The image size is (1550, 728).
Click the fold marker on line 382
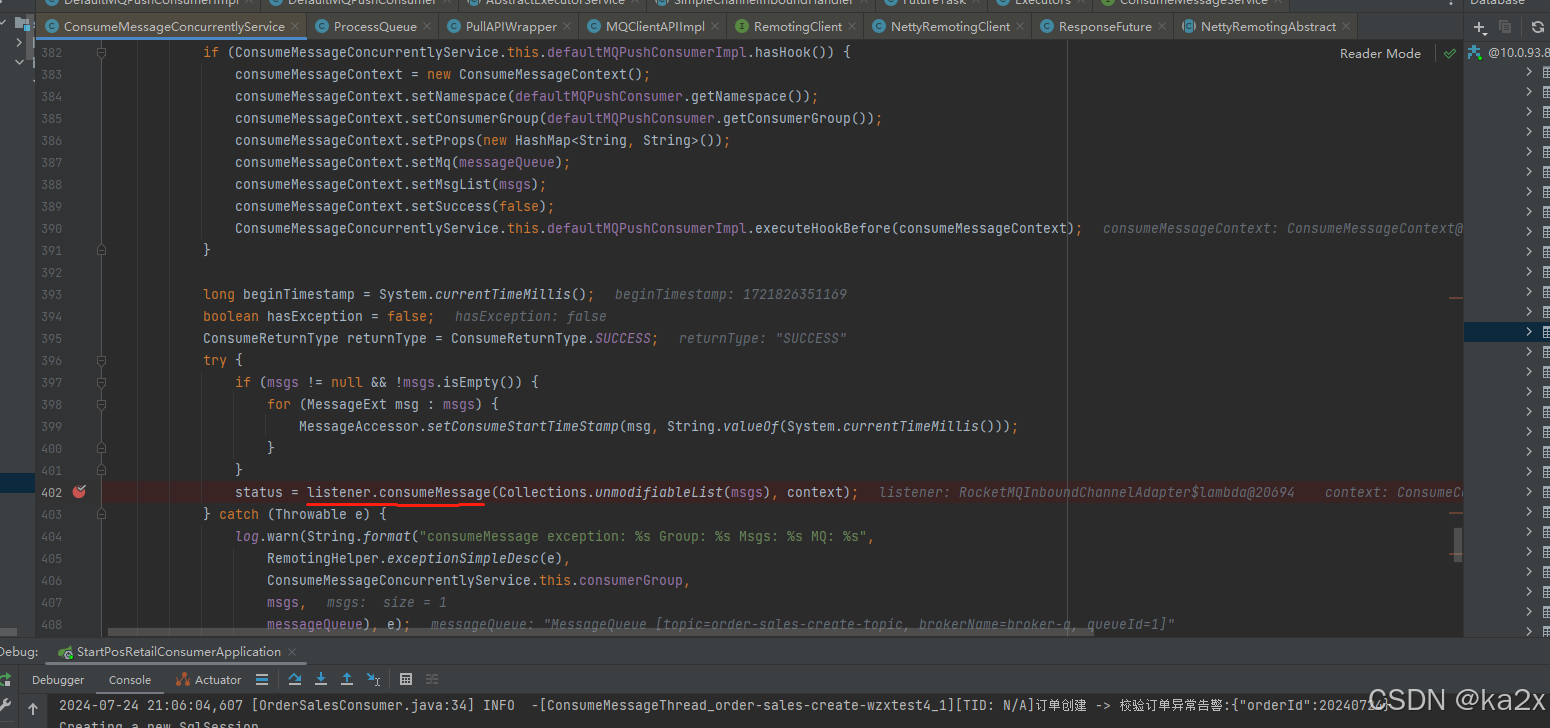tap(101, 52)
